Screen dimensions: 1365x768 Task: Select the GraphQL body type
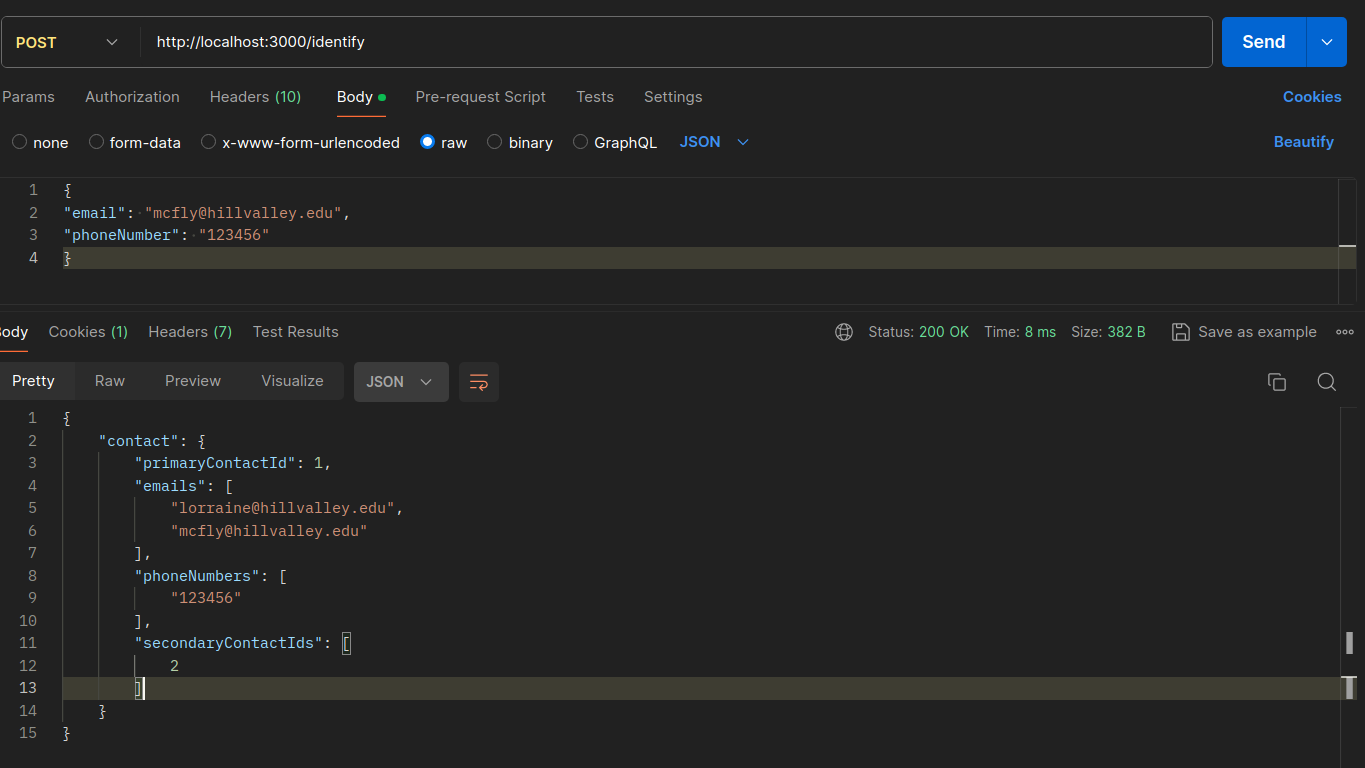pos(581,142)
